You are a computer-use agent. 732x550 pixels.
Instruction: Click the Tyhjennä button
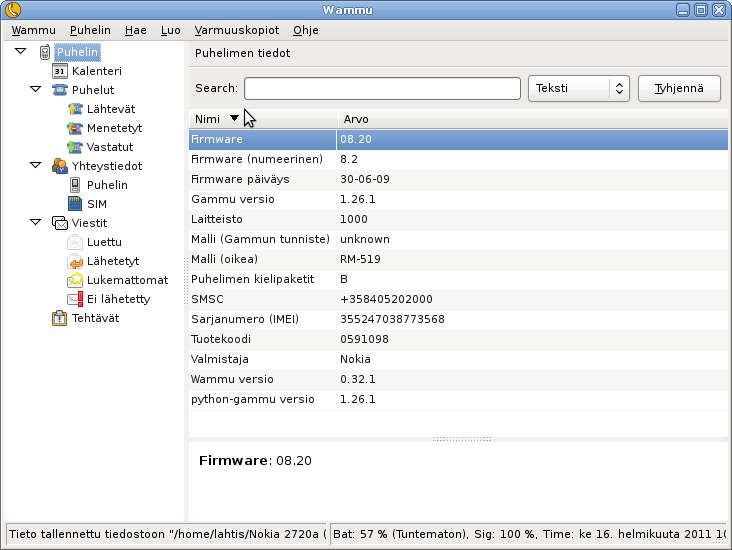[x=678, y=88]
